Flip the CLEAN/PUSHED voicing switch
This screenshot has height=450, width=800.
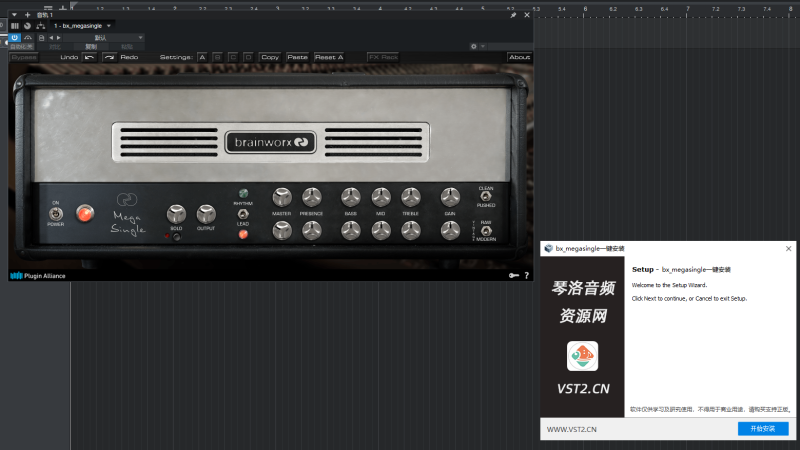coord(486,197)
